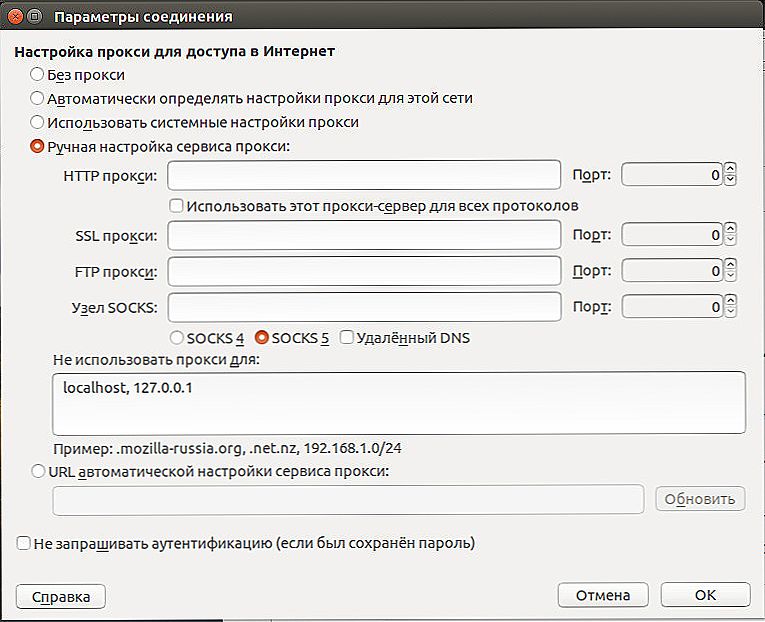Screen dimensions: 765x622
Task: Click the 'Не использовать прокси для' text area
Action: click(399, 403)
